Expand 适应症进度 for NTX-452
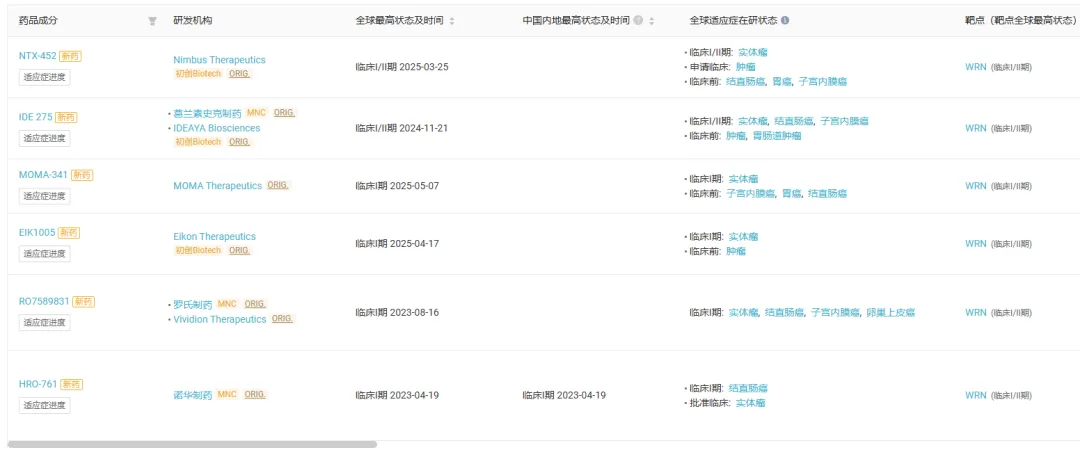 coord(45,77)
